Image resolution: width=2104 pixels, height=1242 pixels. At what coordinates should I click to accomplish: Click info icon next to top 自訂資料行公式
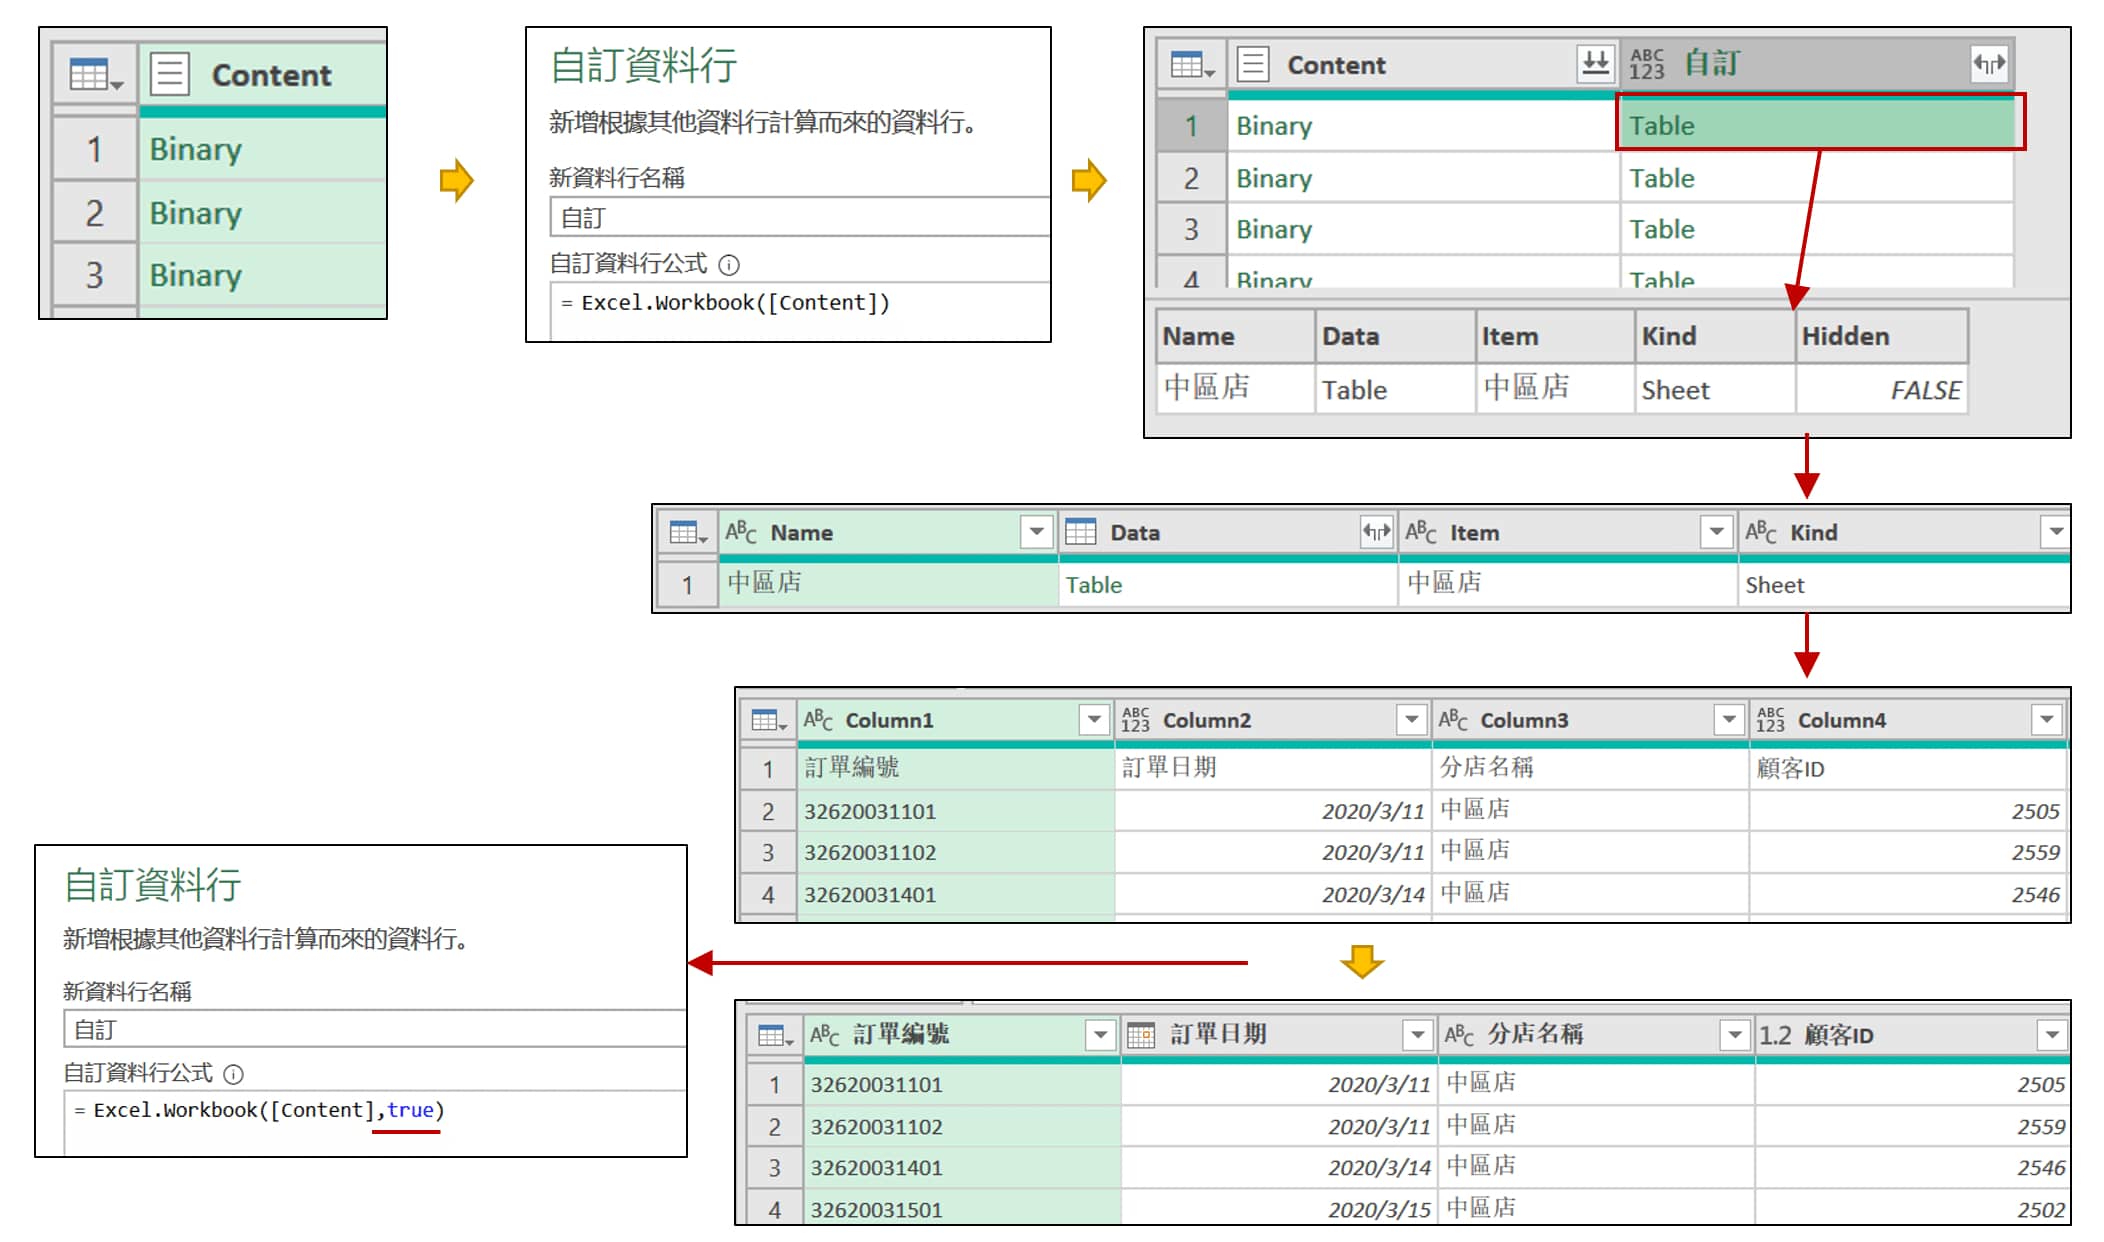729,265
